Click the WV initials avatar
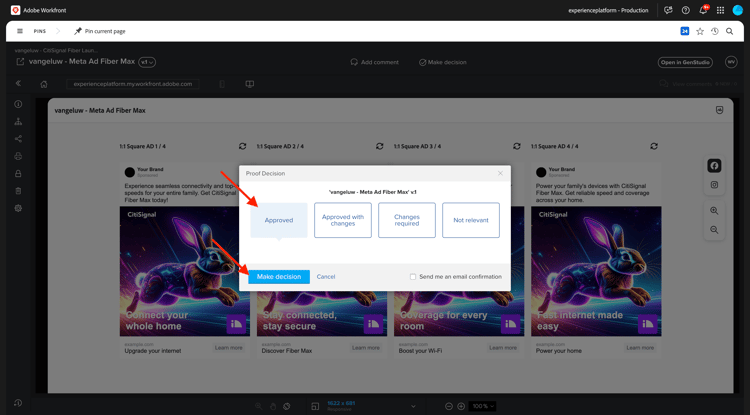 pyautogui.click(x=731, y=62)
